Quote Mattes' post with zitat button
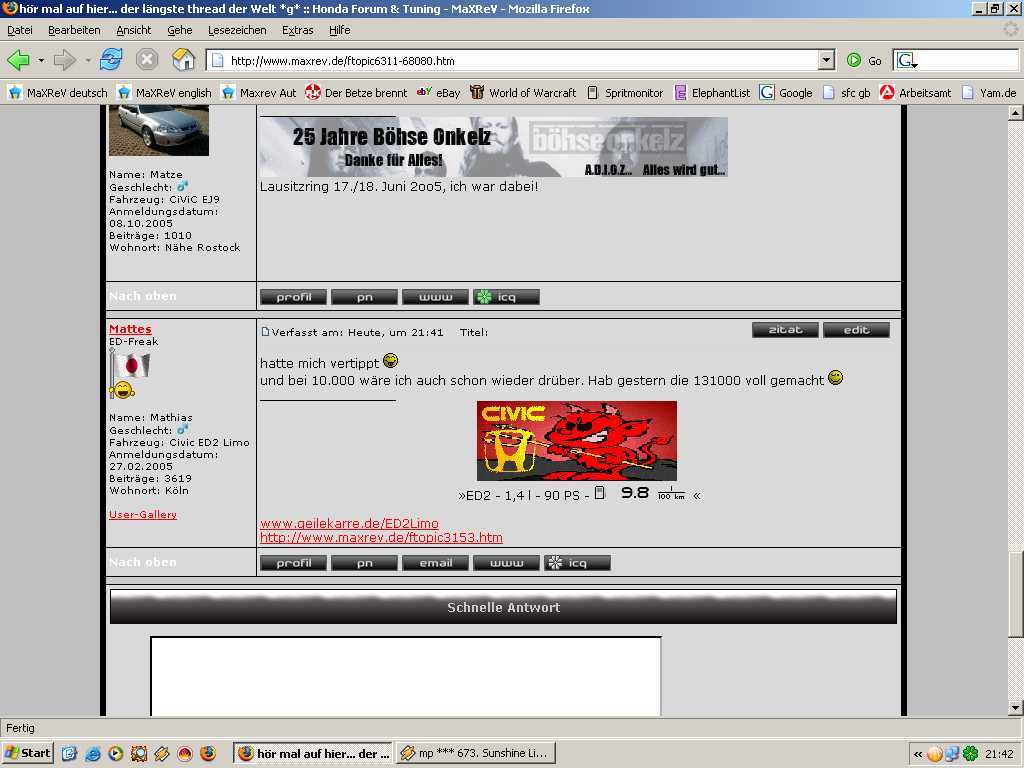Image resolution: width=1024 pixels, height=768 pixels. (x=785, y=330)
